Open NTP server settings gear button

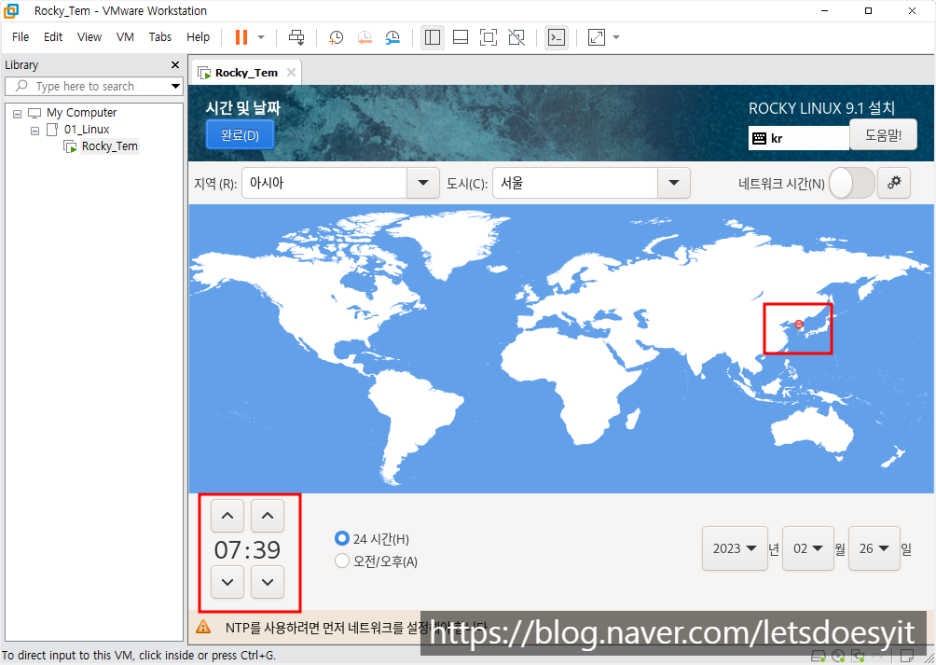[894, 183]
